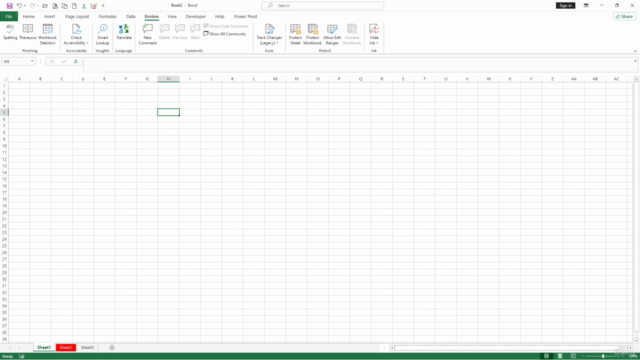
Task: Click Protect Sheet
Action: pos(295,34)
